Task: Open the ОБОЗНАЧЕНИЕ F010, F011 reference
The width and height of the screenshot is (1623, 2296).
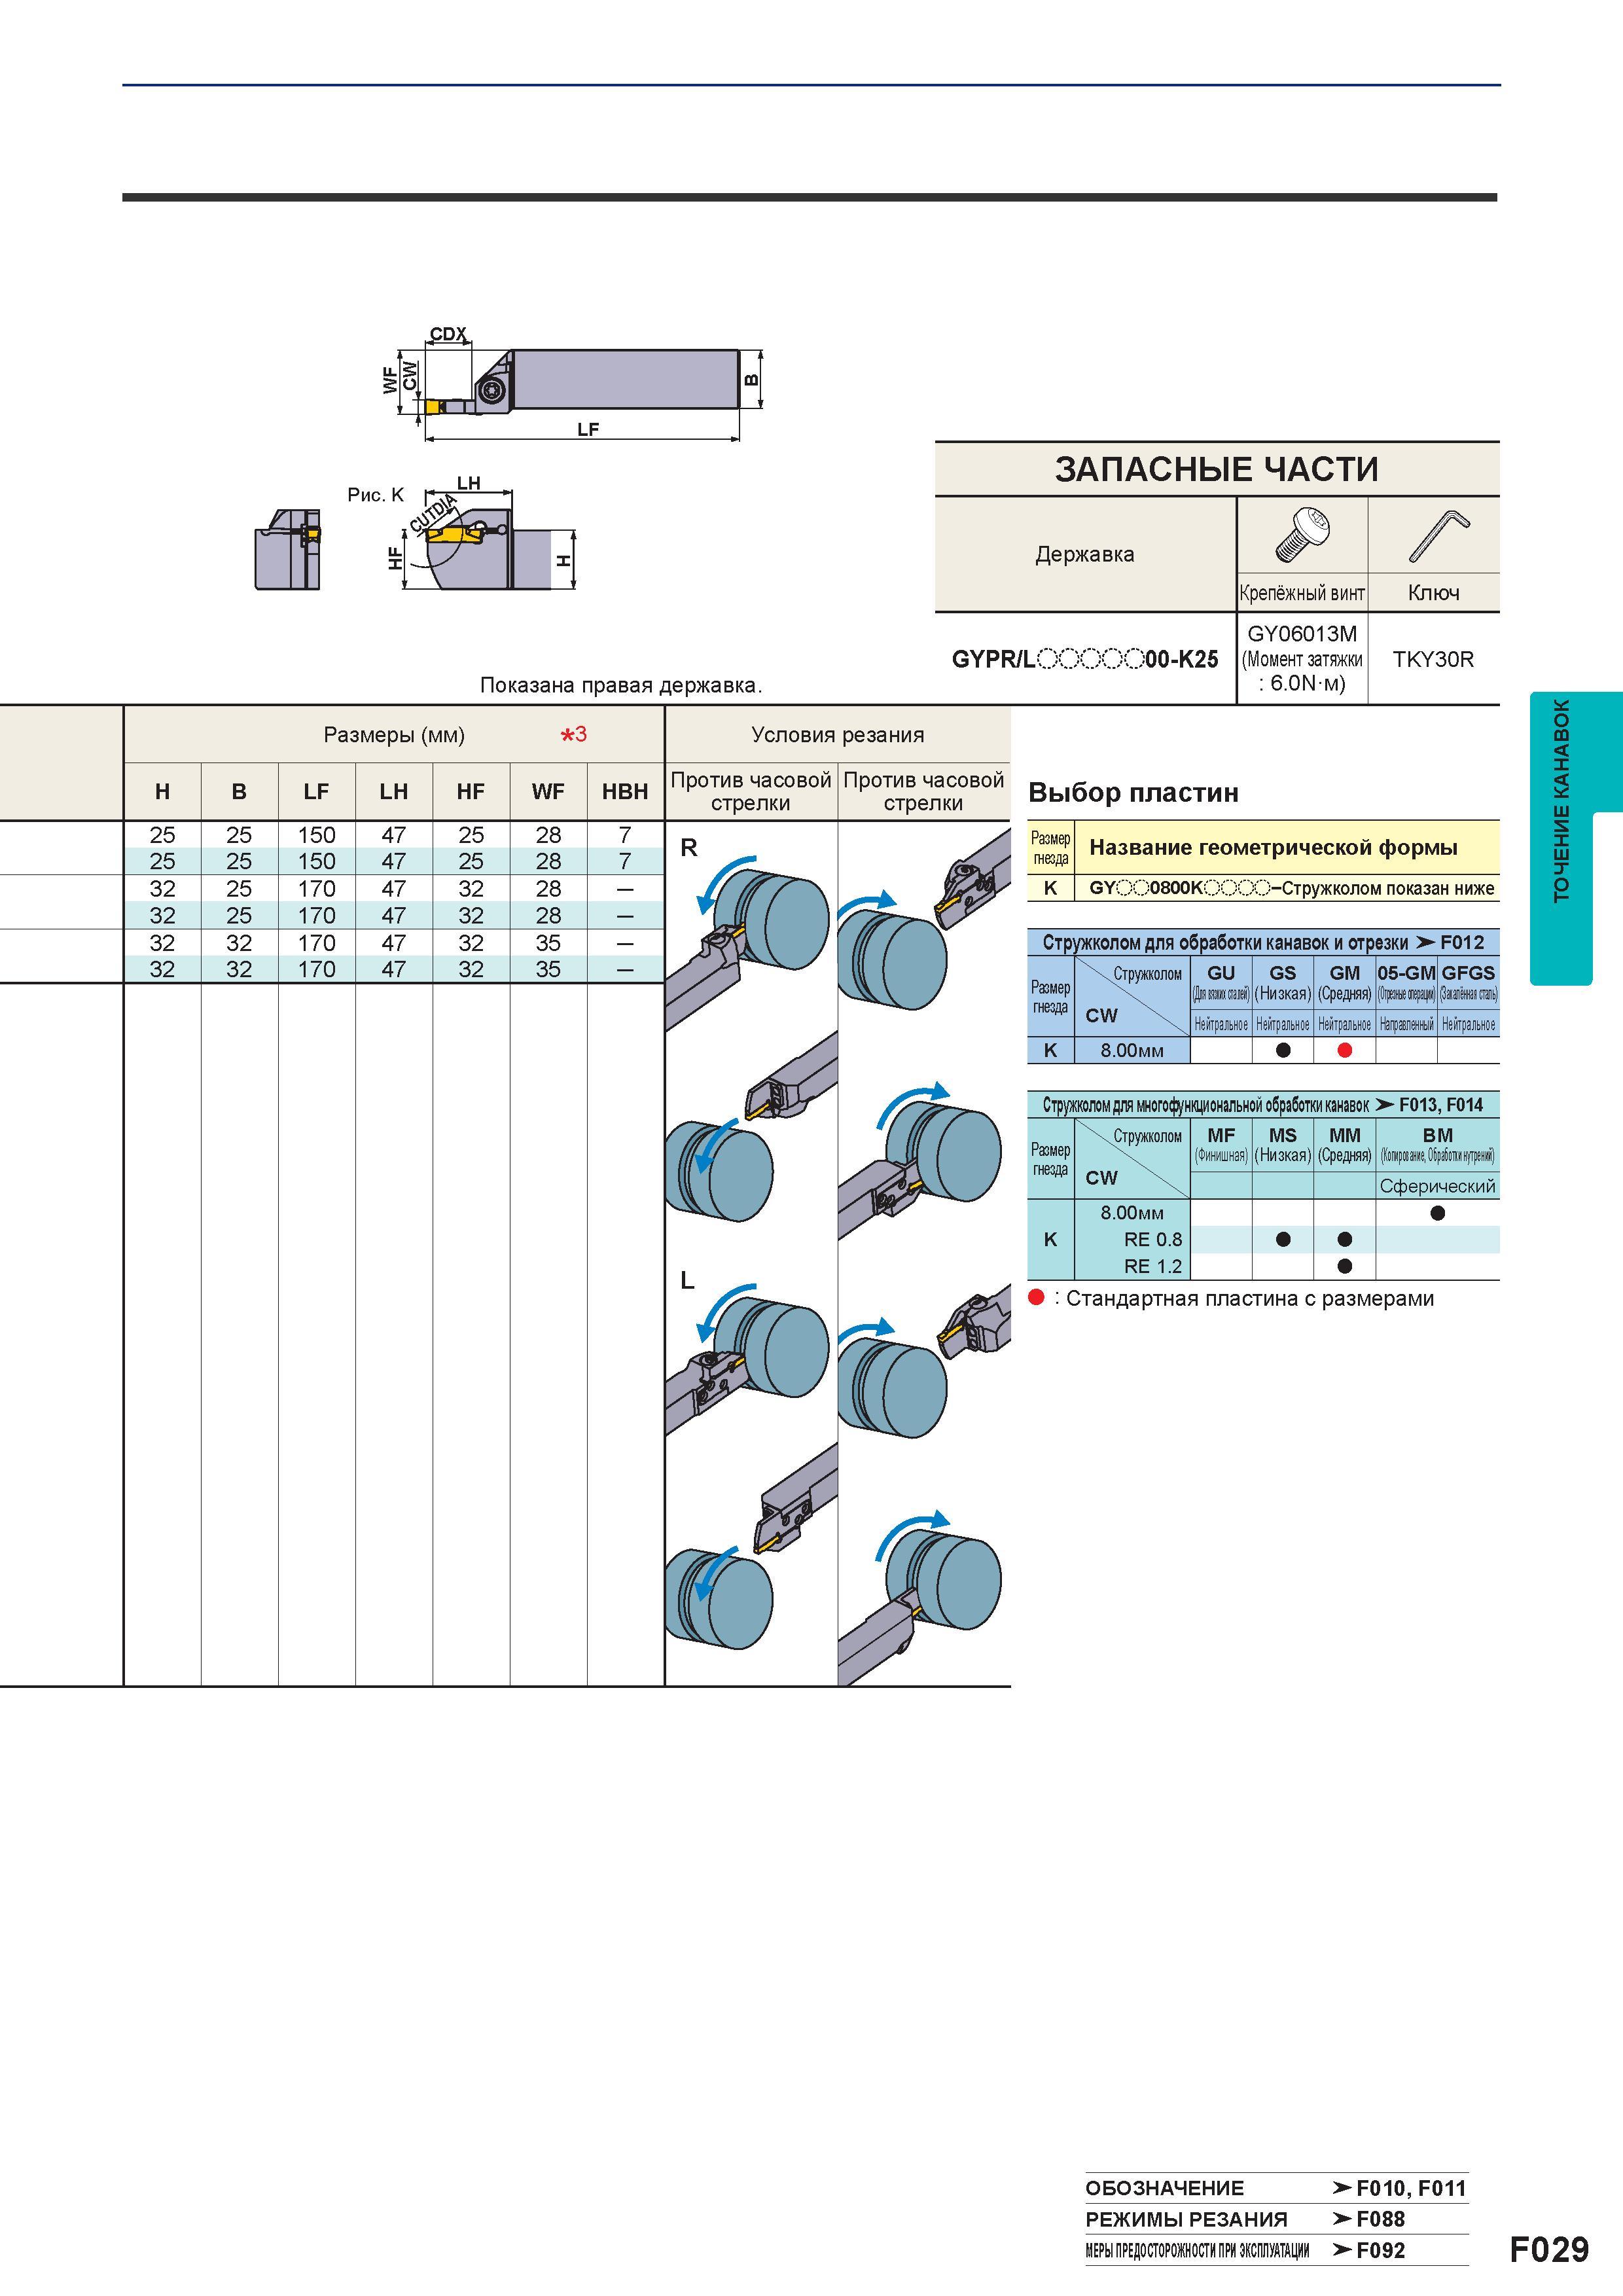Action: pos(1277,2187)
